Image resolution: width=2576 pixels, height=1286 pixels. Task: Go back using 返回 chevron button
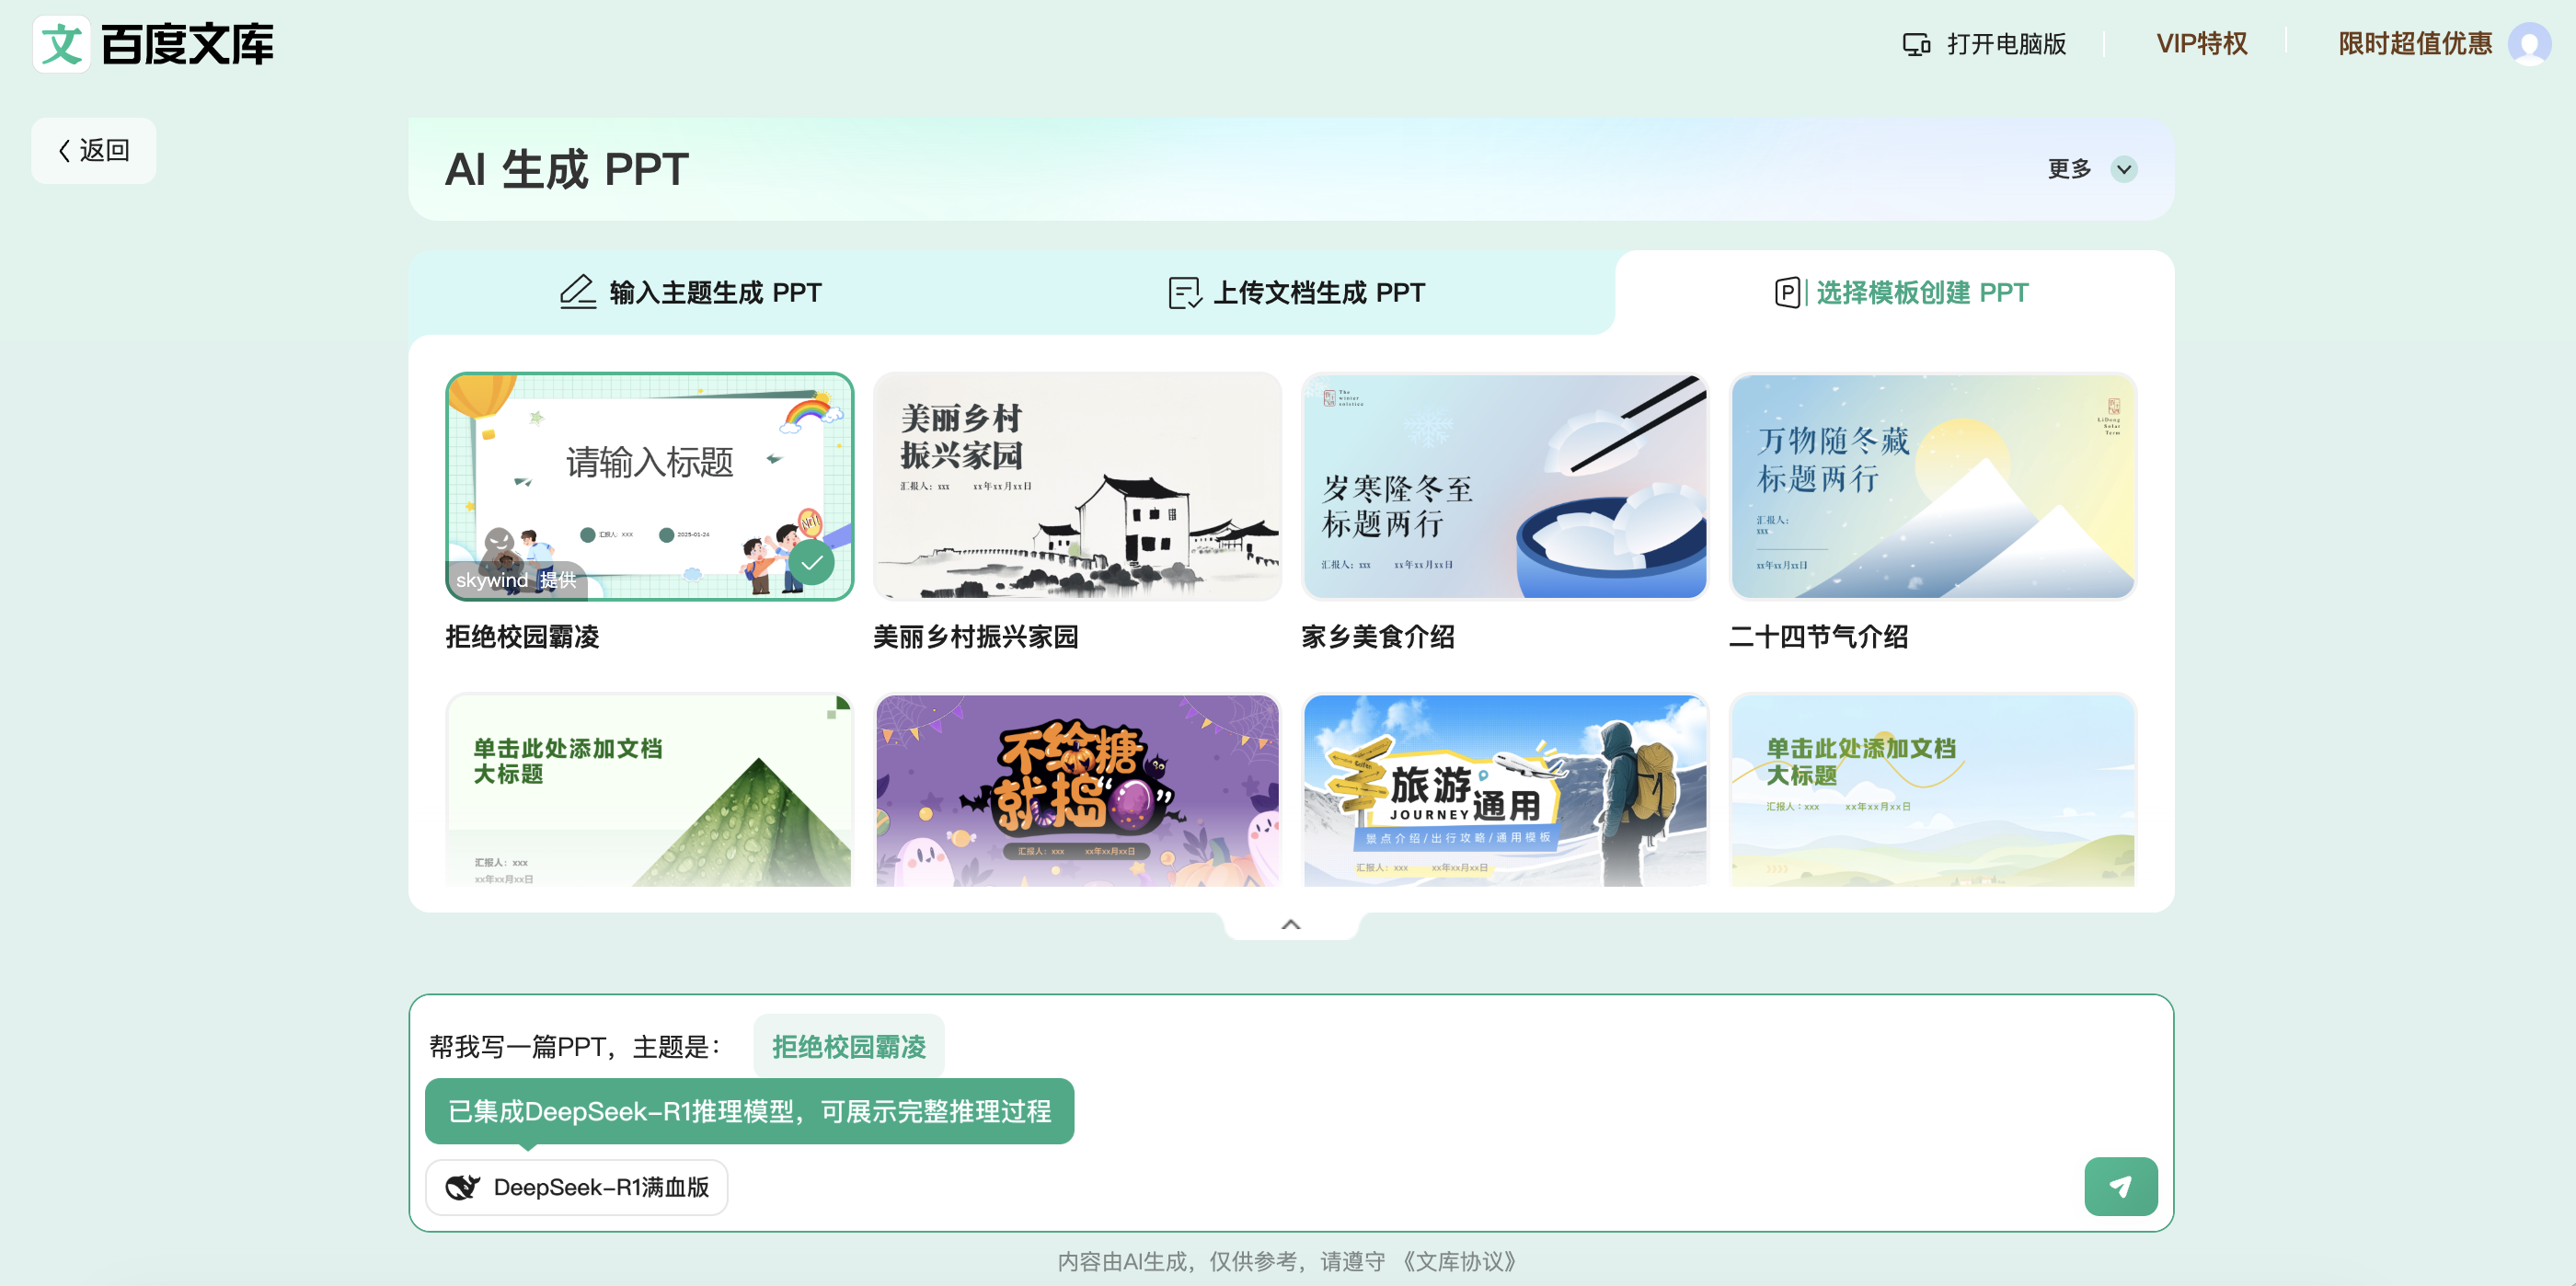click(x=94, y=151)
